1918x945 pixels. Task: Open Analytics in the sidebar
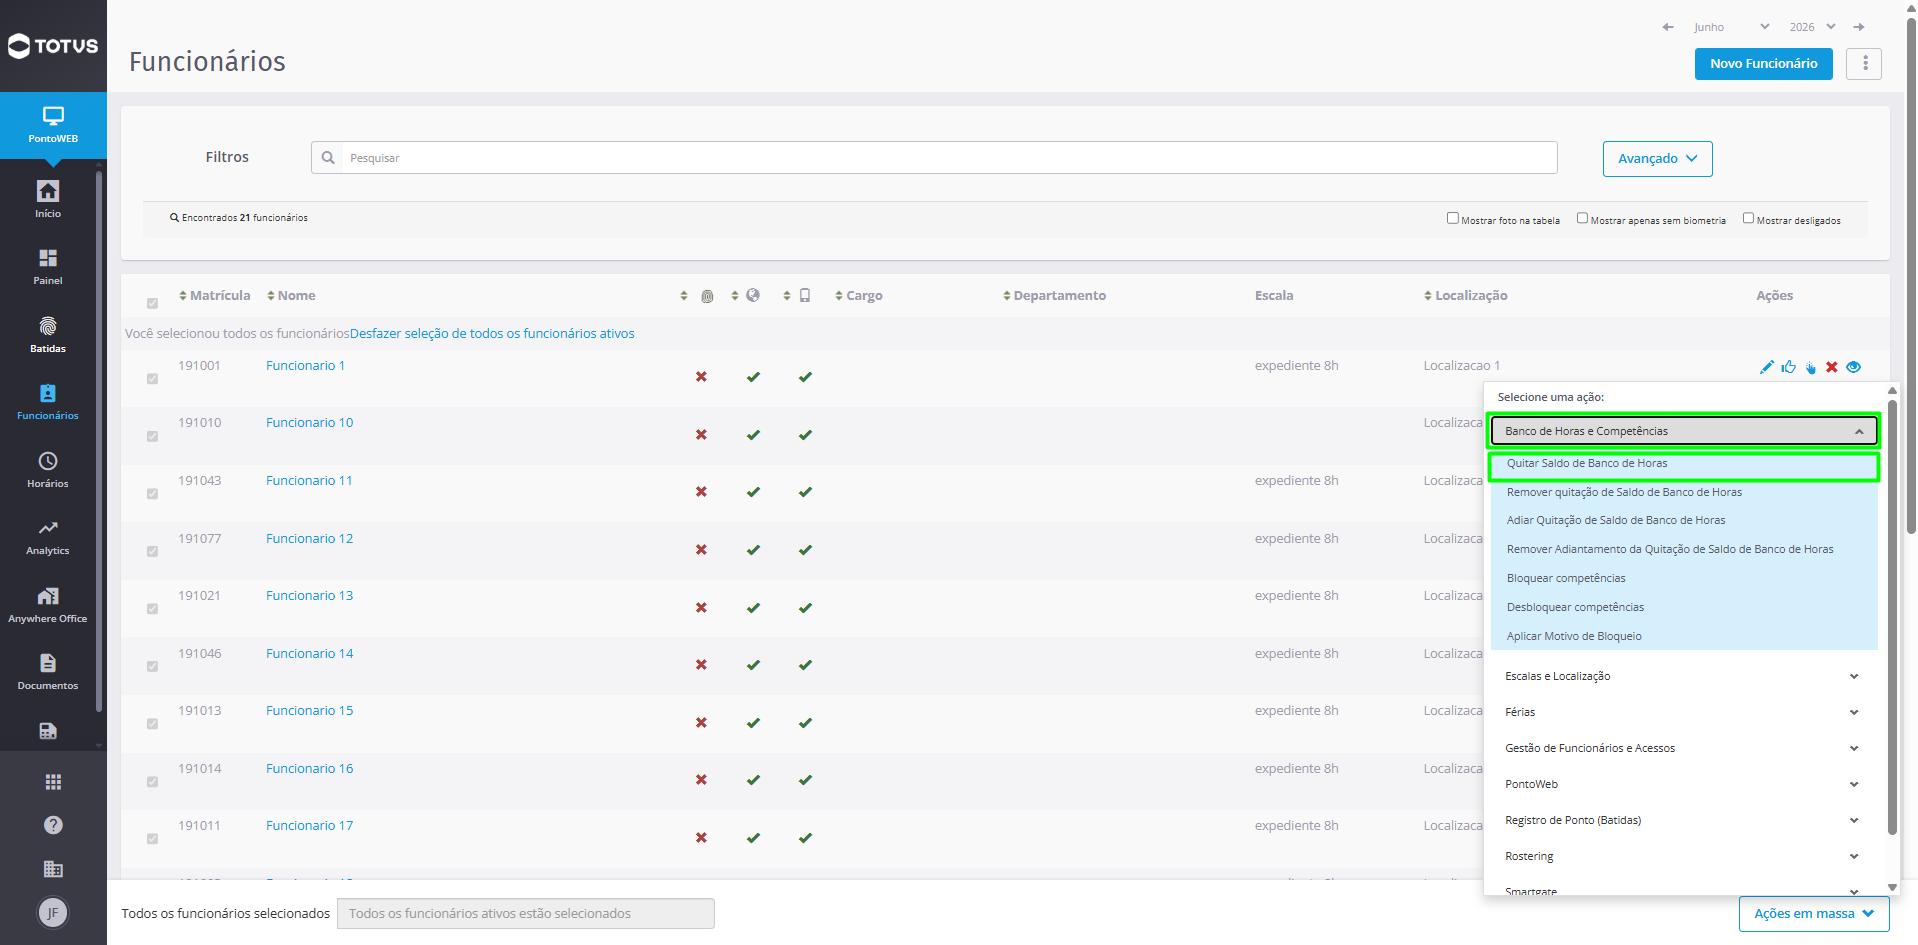tap(48, 537)
